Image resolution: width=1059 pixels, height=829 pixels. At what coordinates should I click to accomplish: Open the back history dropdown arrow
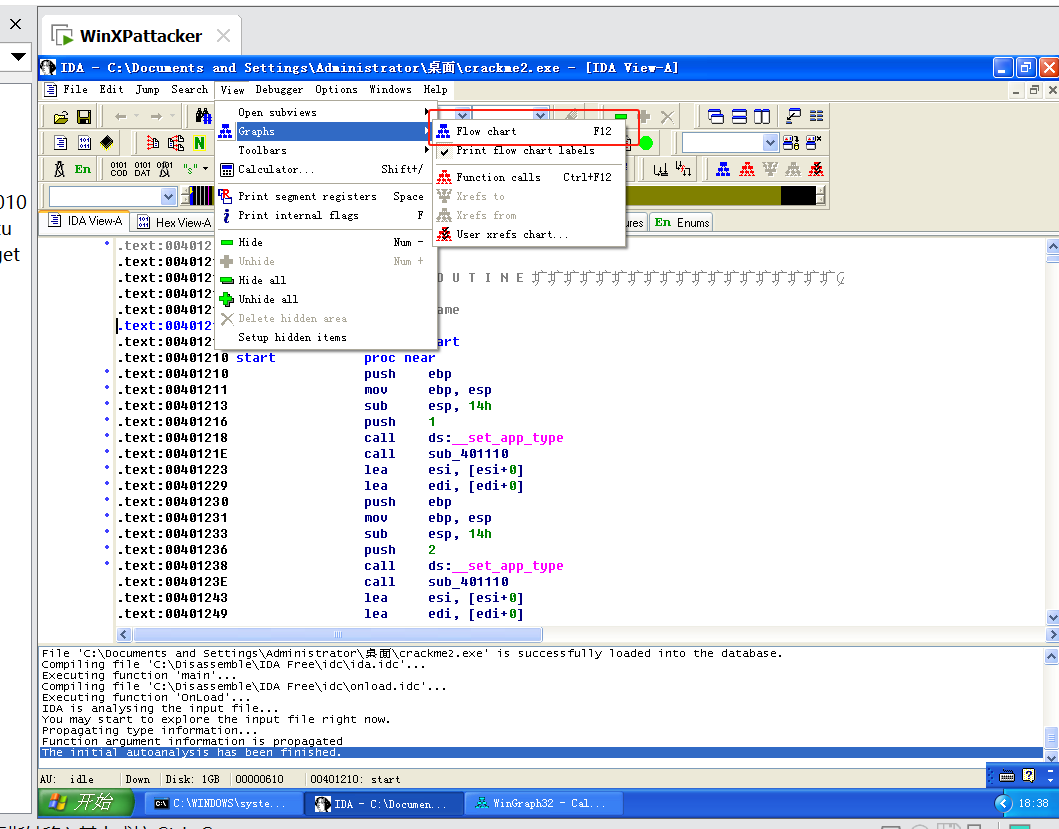click(x=136, y=117)
